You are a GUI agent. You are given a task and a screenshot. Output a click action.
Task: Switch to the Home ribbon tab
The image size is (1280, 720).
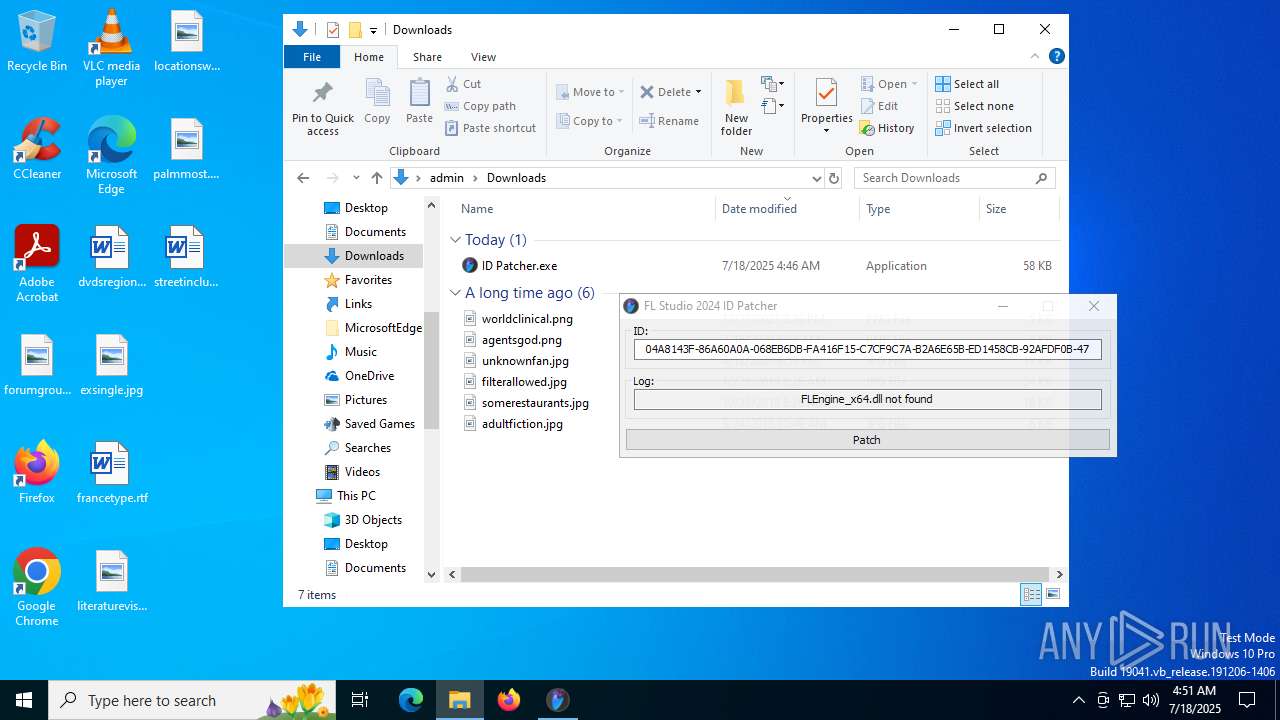tap(369, 57)
